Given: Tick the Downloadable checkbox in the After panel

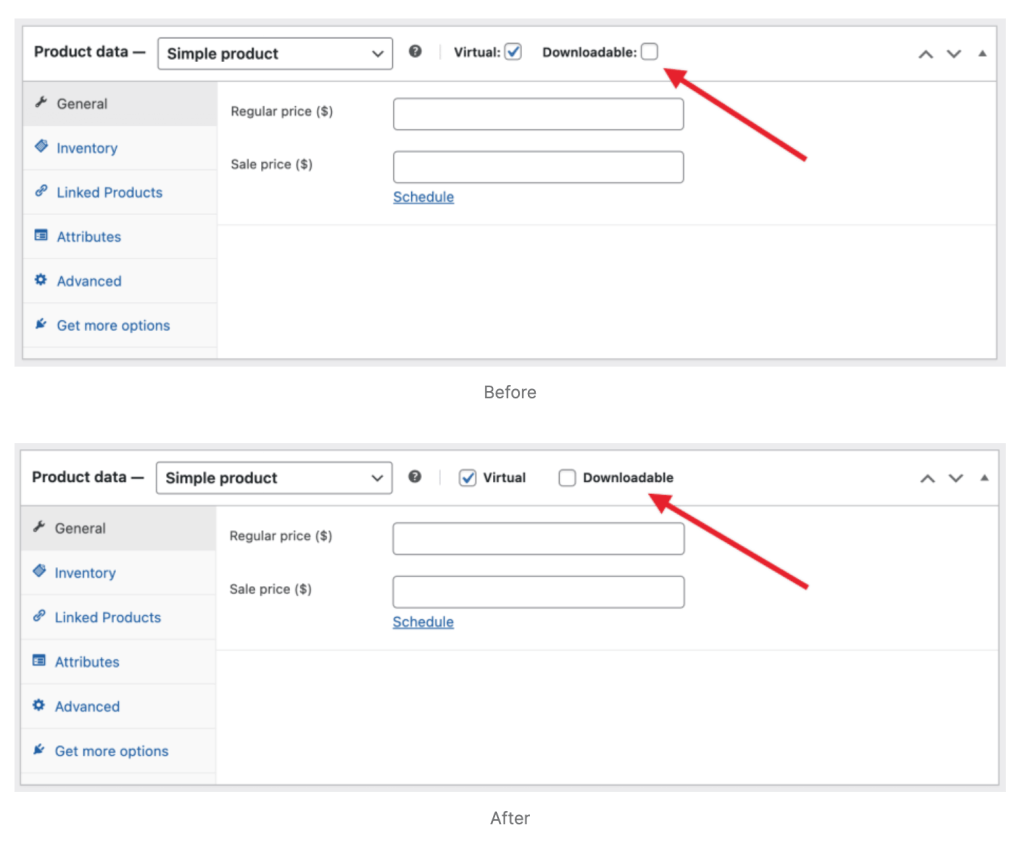Looking at the screenshot, I should (567, 478).
